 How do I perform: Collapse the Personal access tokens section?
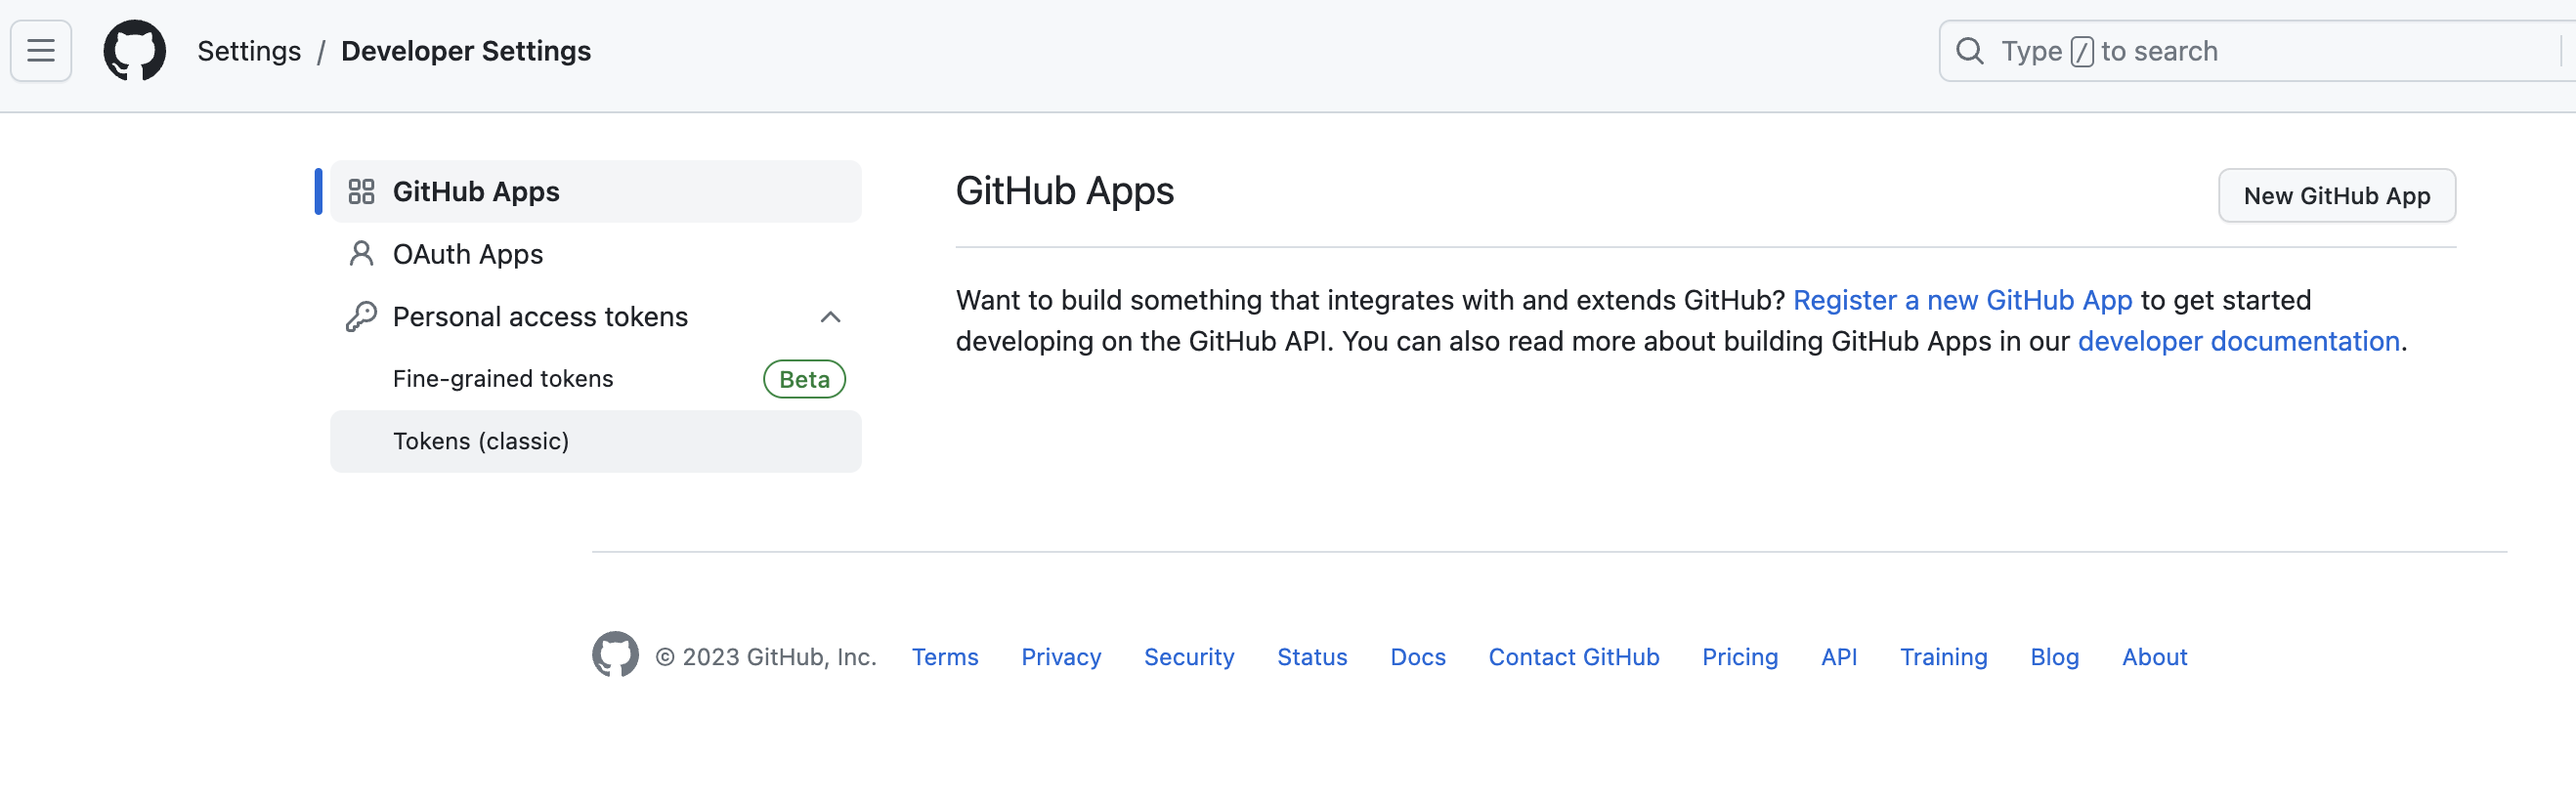830,317
